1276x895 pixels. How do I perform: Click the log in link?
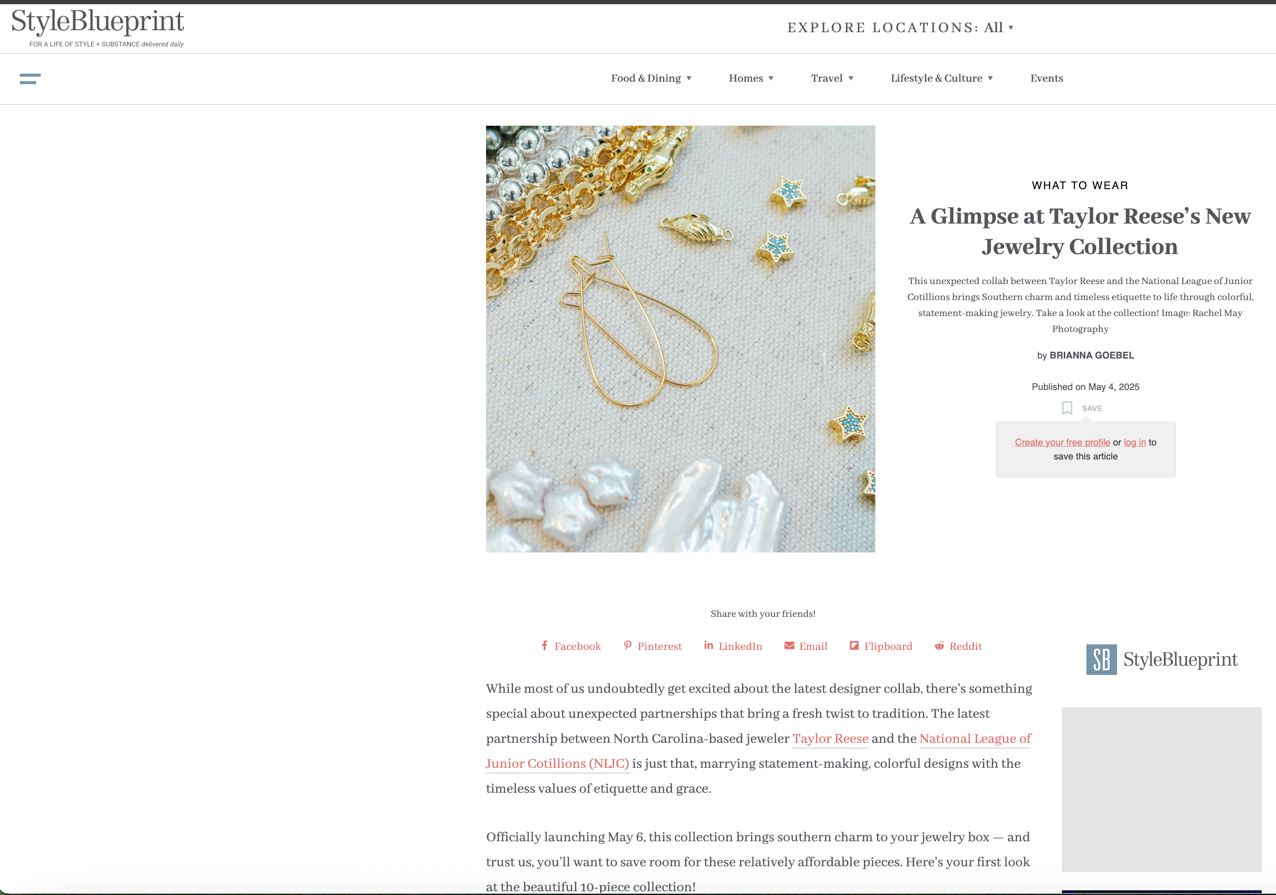(1134, 442)
